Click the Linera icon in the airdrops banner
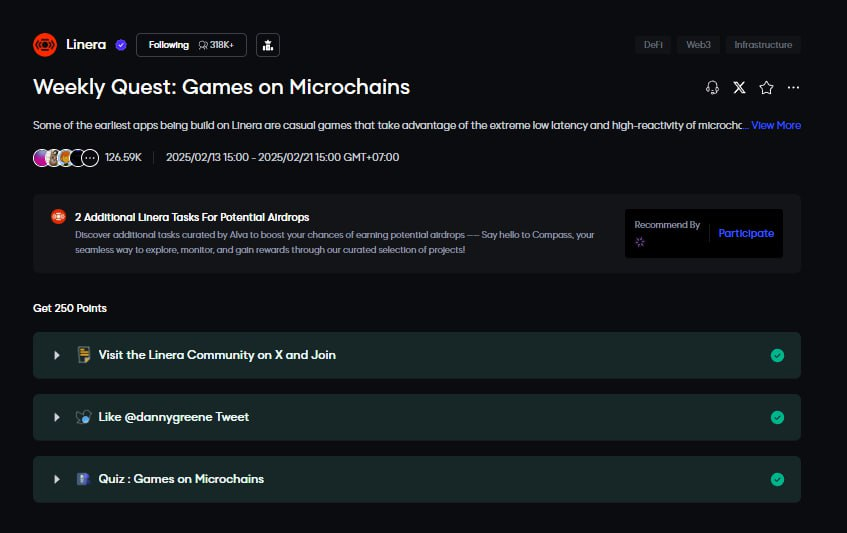This screenshot has width=847, height=533. (58, 217)
